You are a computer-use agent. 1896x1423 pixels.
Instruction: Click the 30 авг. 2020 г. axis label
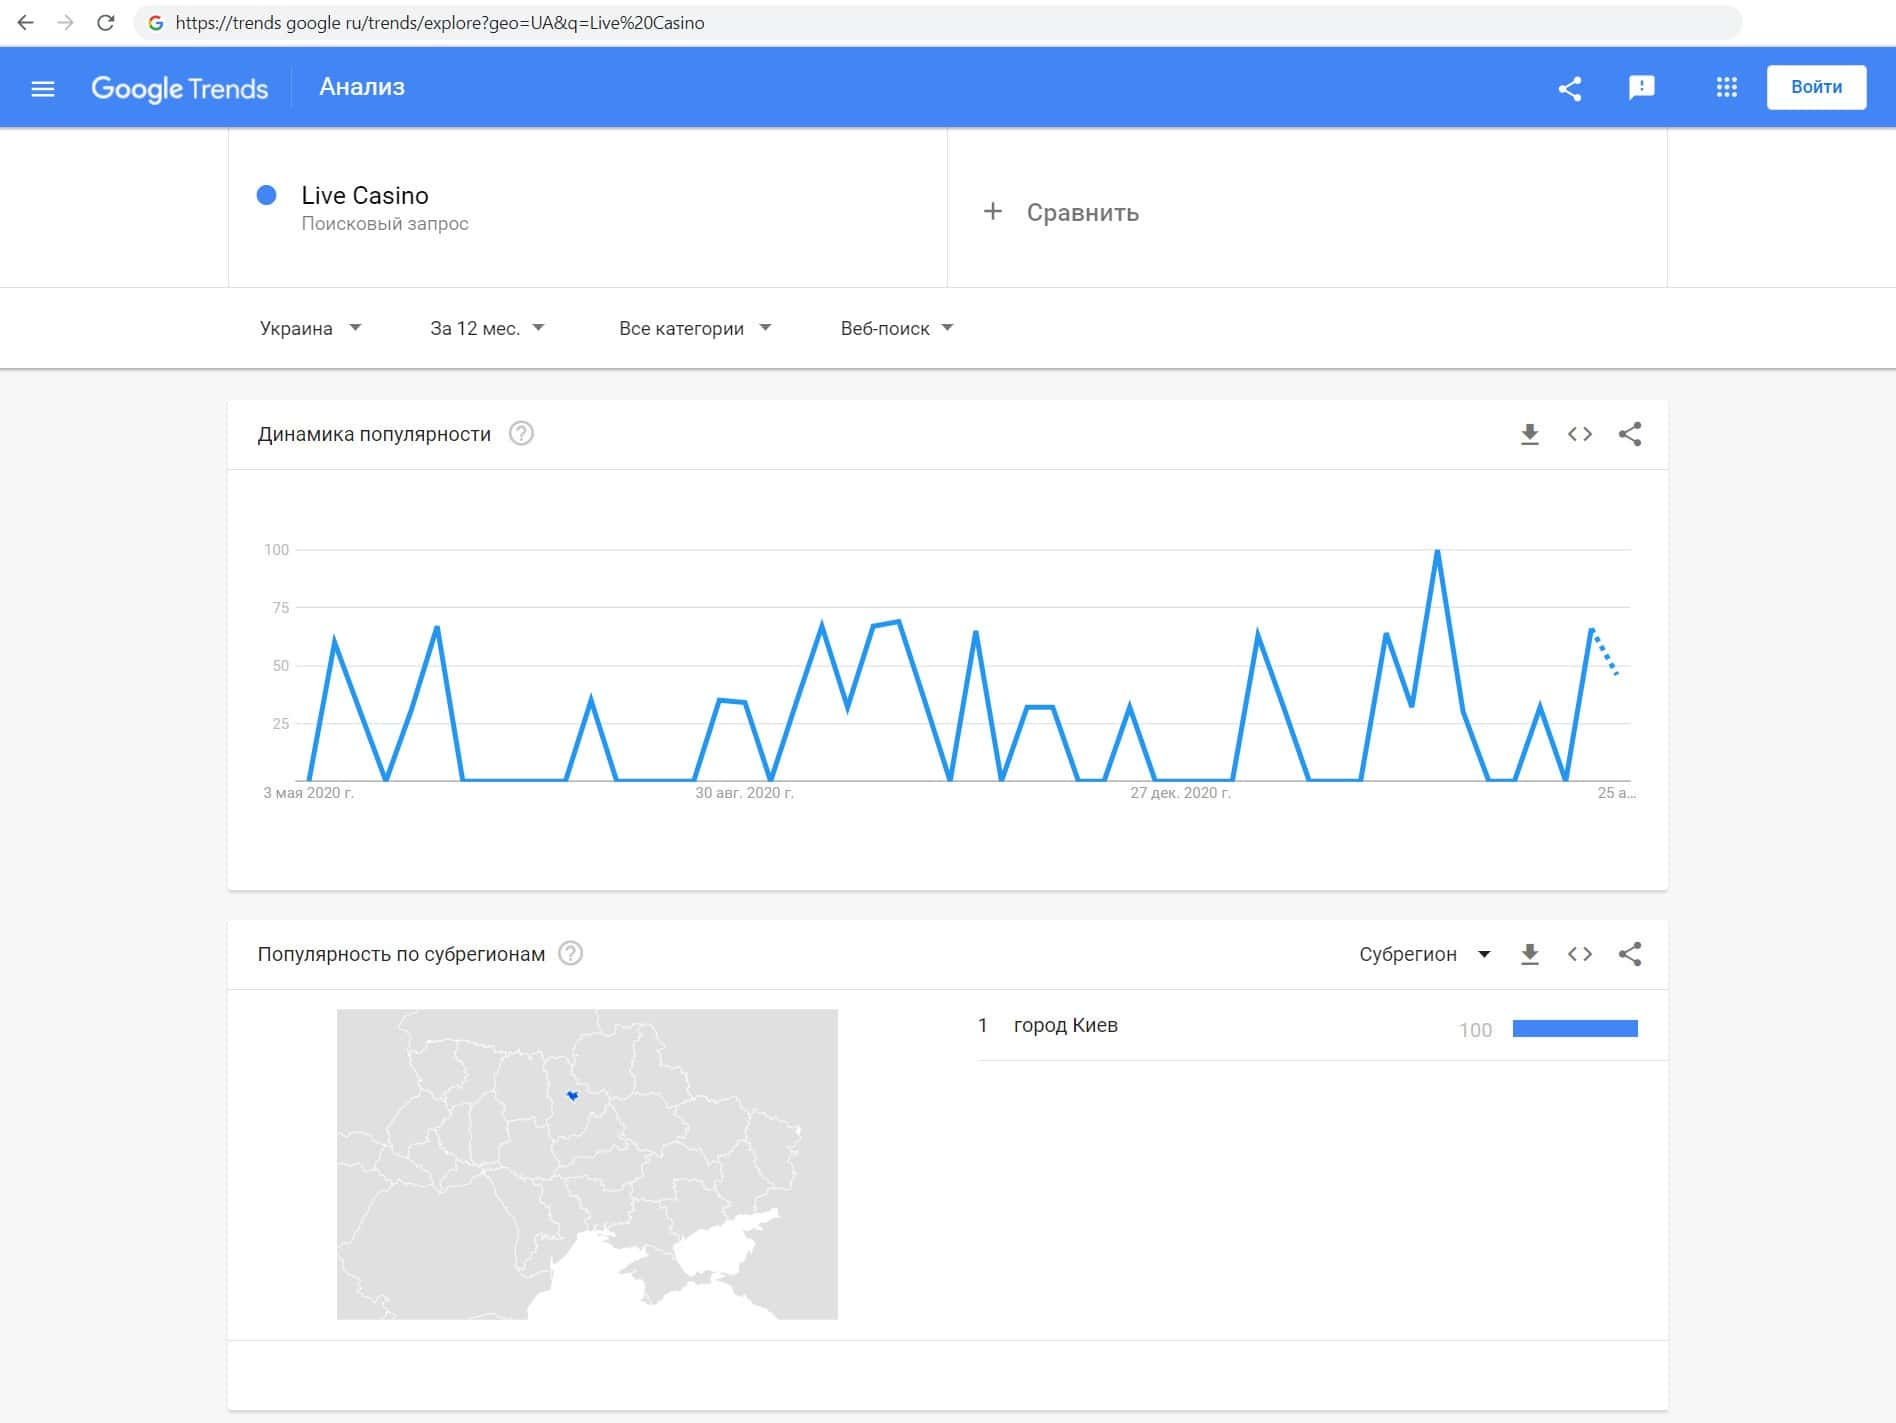[x=745, y=793]
